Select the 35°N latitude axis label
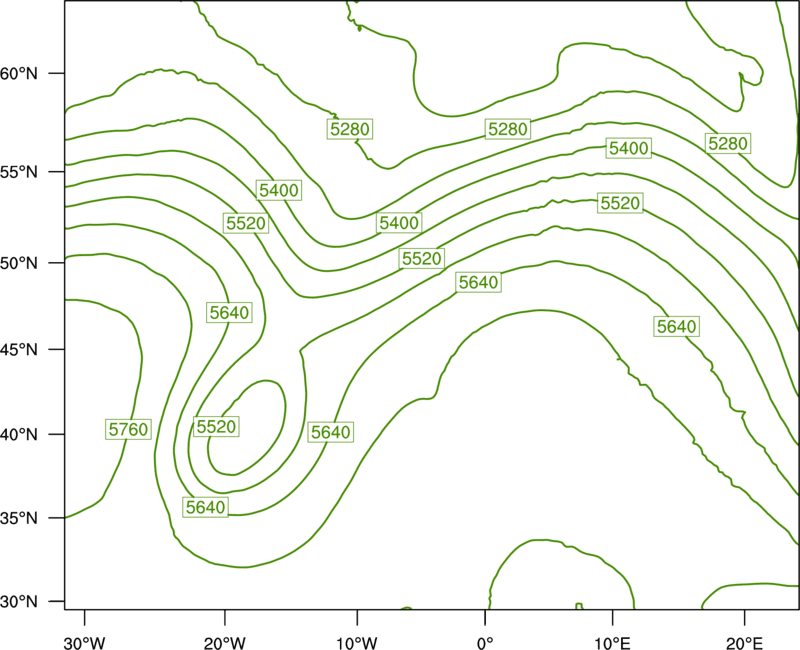Viewport: 800px width, 650px height. [x=19, y=518]
